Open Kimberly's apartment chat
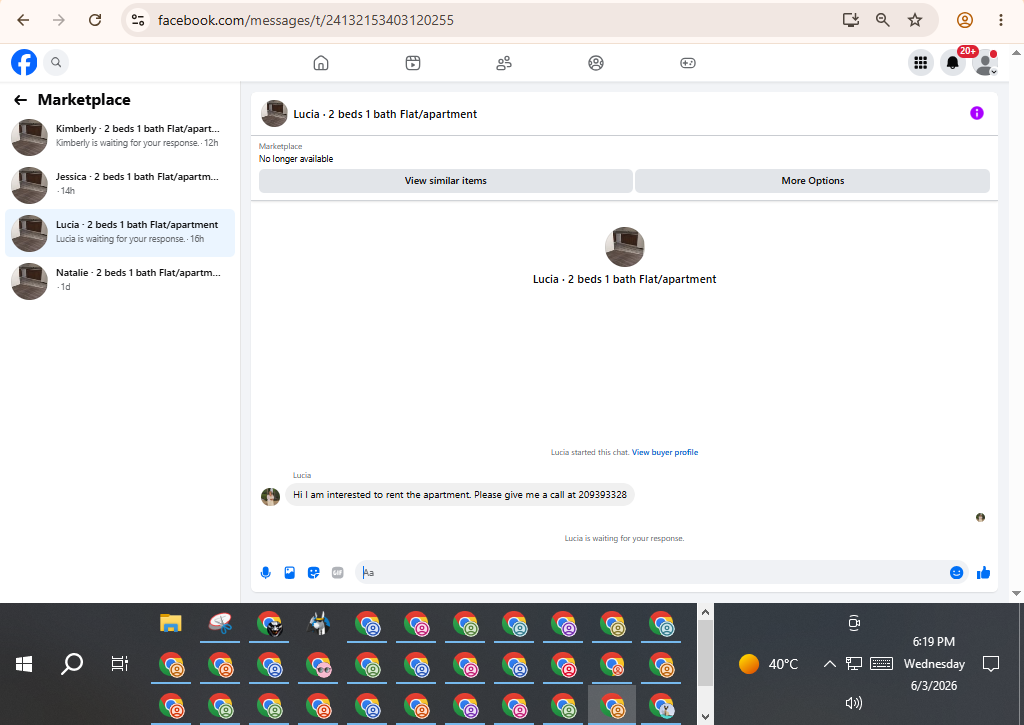The width and height of the screenshot is (1024, 725). pos(120,137)
